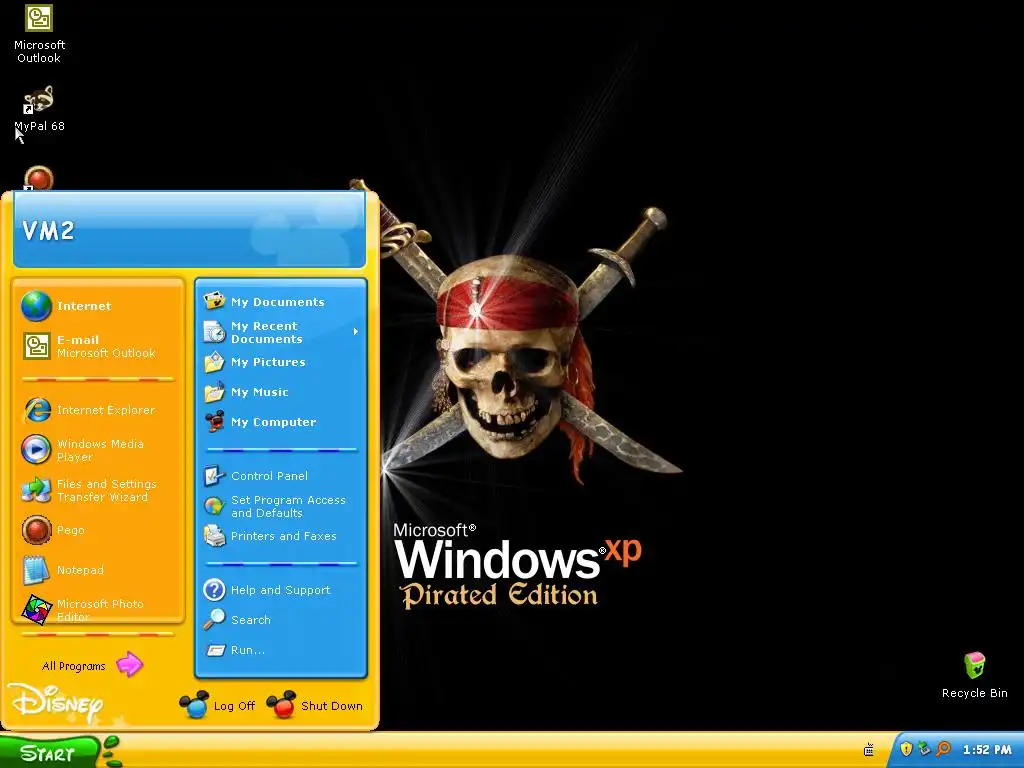This screenshot has height=768, width=1024.
Task: Click the green Start button
Action: (x=51, y=752)
